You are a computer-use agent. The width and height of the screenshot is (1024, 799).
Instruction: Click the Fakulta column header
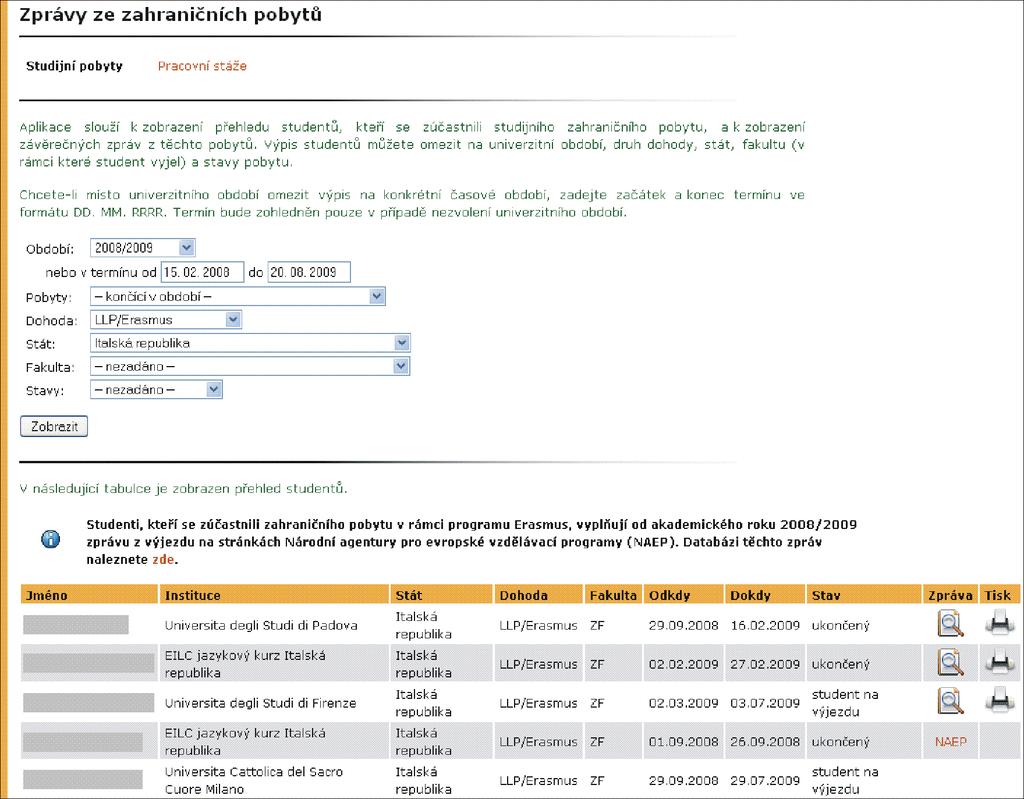(613, 595)
